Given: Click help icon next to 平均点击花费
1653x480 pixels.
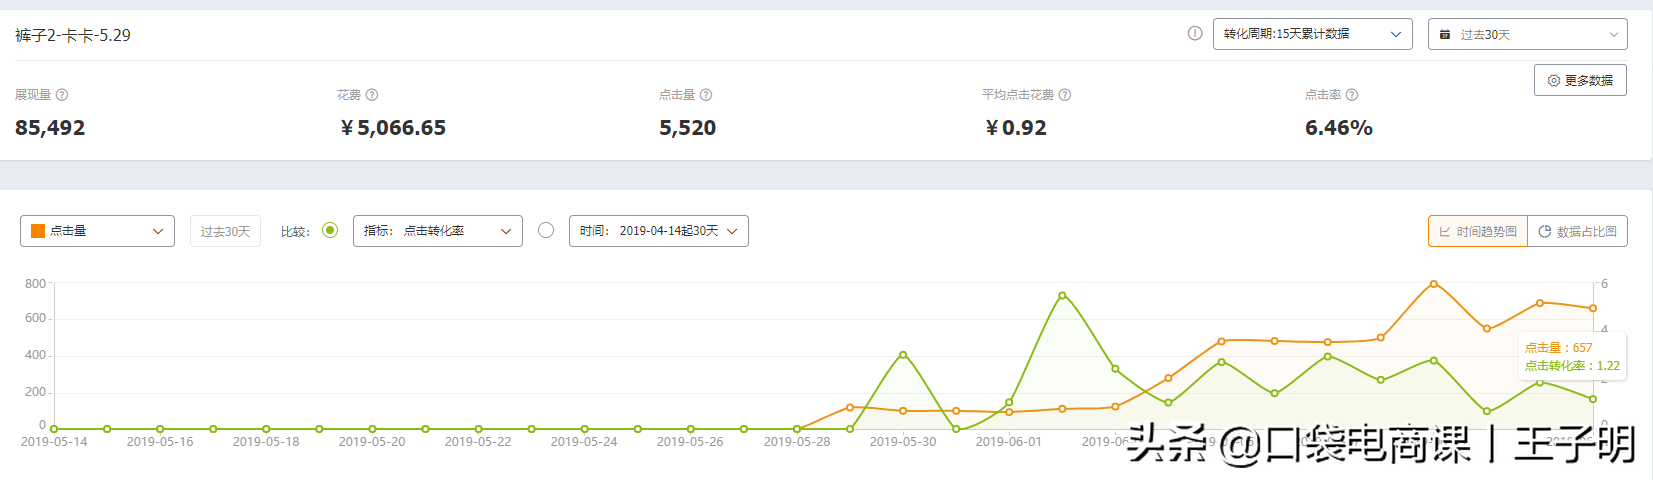Looking at the screenshot, I should coord(1065,95).
